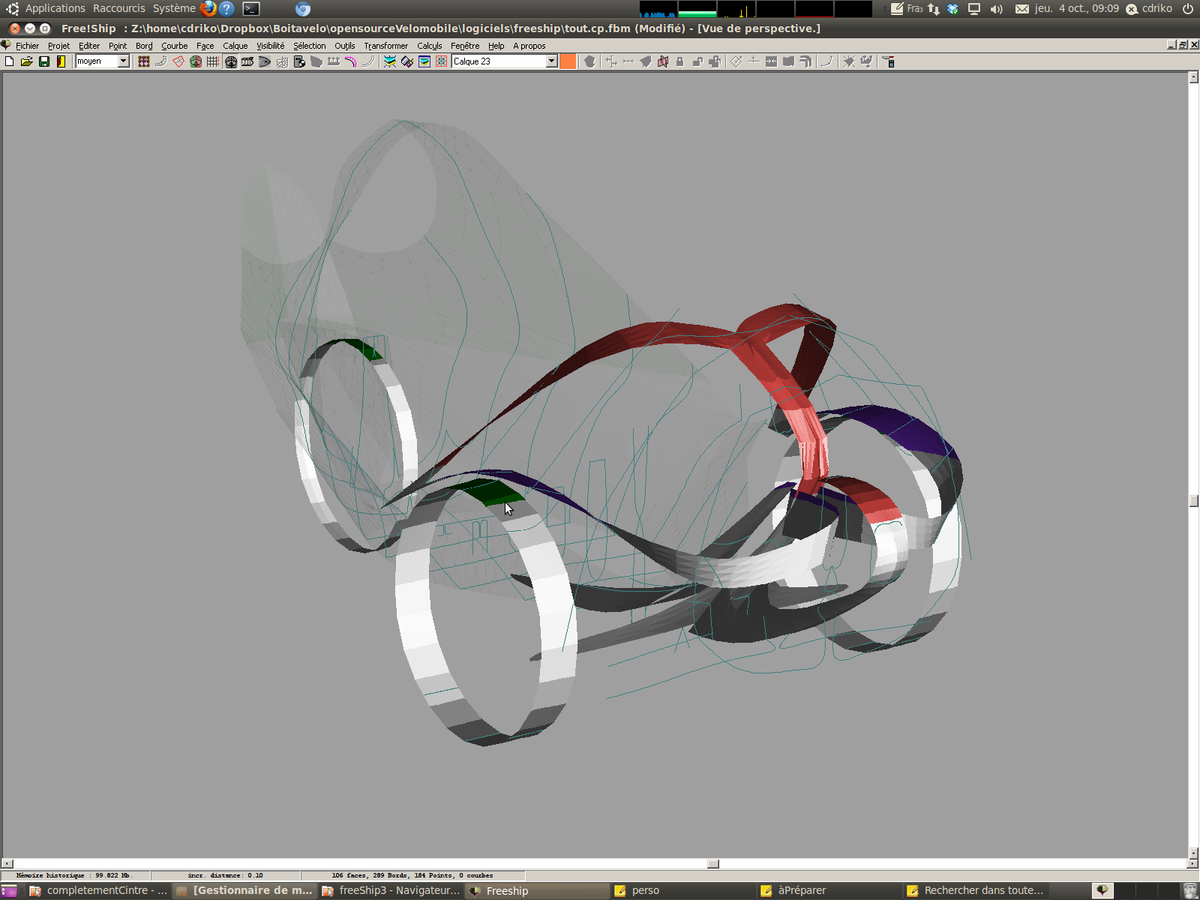Click the padlock lock-points icon
The height and width of the screenshot is (900, 1200).
click(x=680, y=62)
